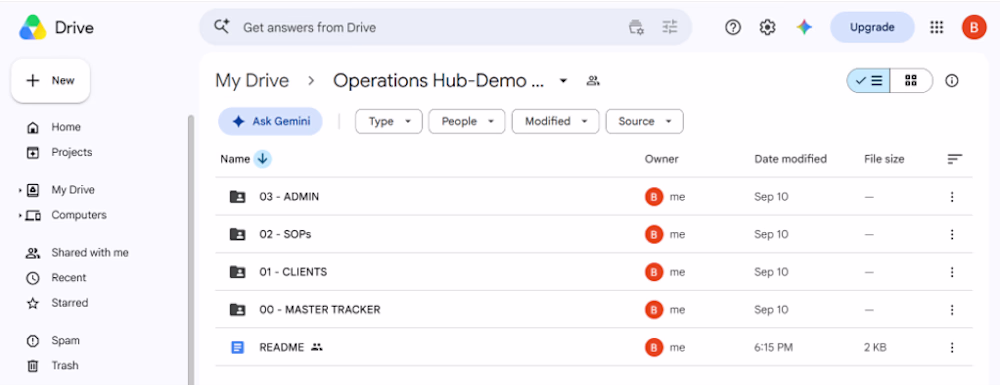This screenshot has width=1000, height=385.
Task: Open sort options icon in header row
Action: coord(954,159)
